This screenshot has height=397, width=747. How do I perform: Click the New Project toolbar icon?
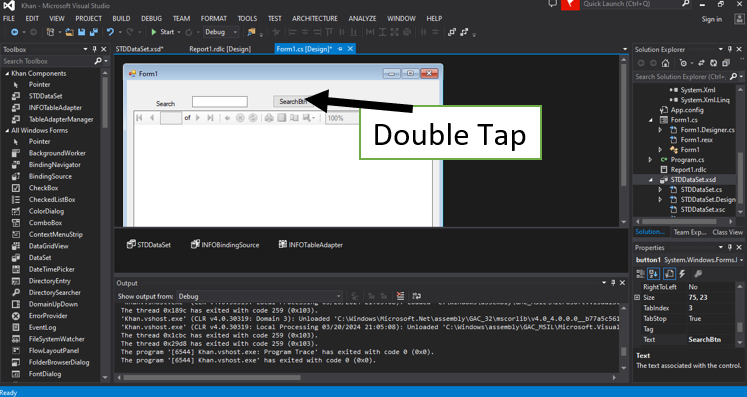tap(50, 32)
